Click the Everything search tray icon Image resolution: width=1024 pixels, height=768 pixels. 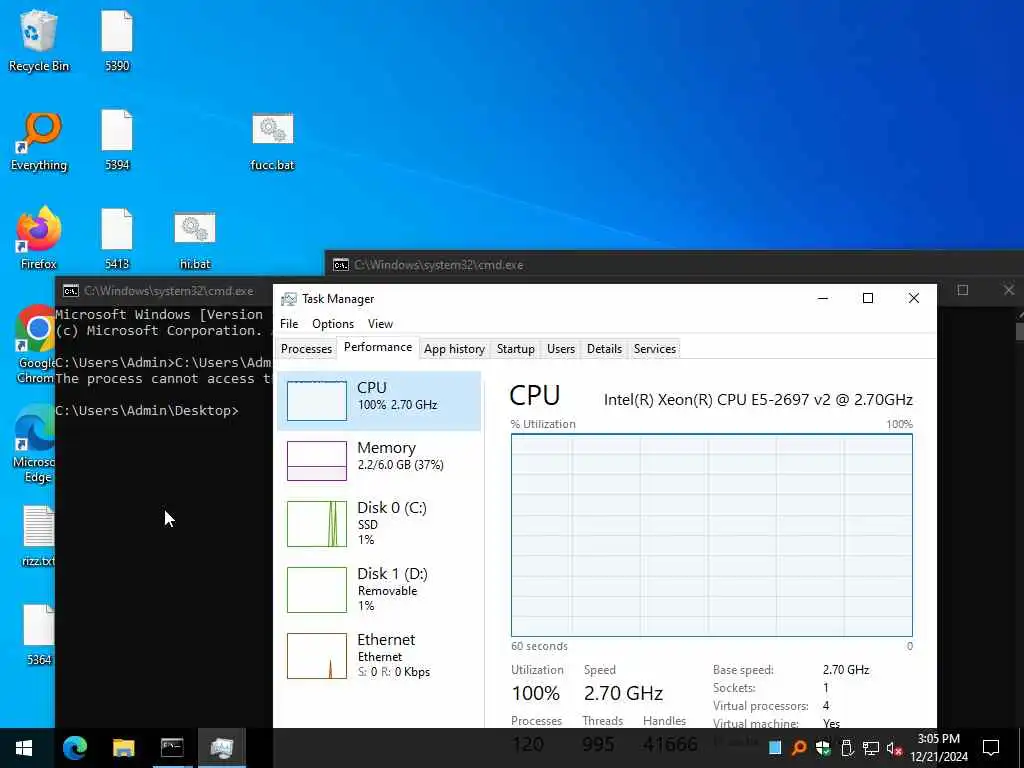(x=799, y=748)
